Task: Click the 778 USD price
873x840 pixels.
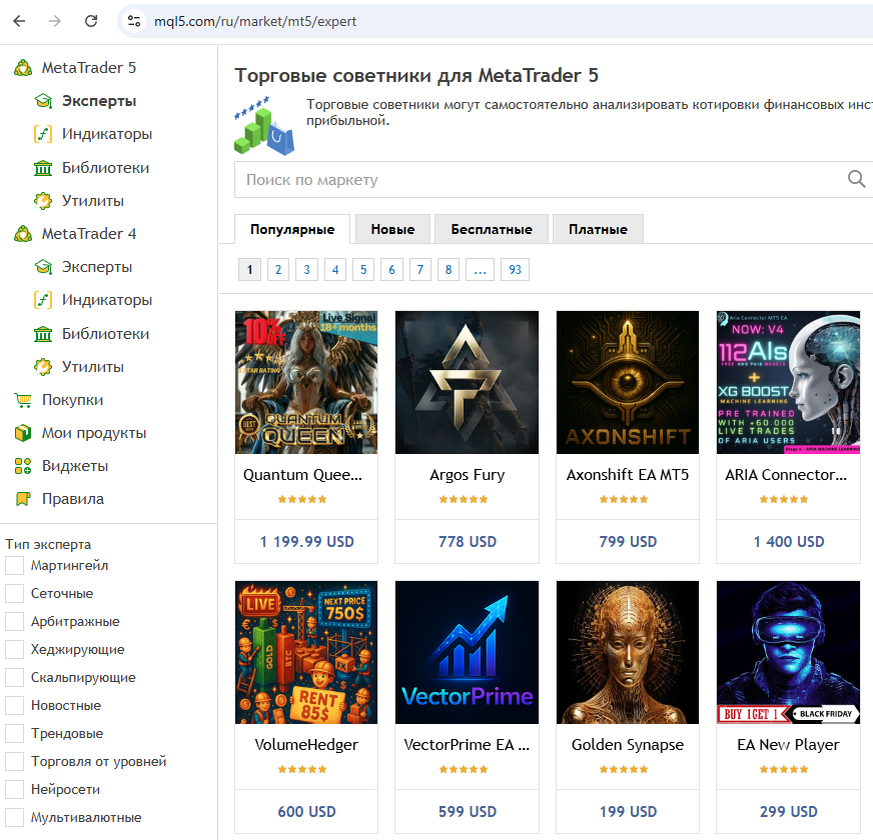Action: click(467, 542)
